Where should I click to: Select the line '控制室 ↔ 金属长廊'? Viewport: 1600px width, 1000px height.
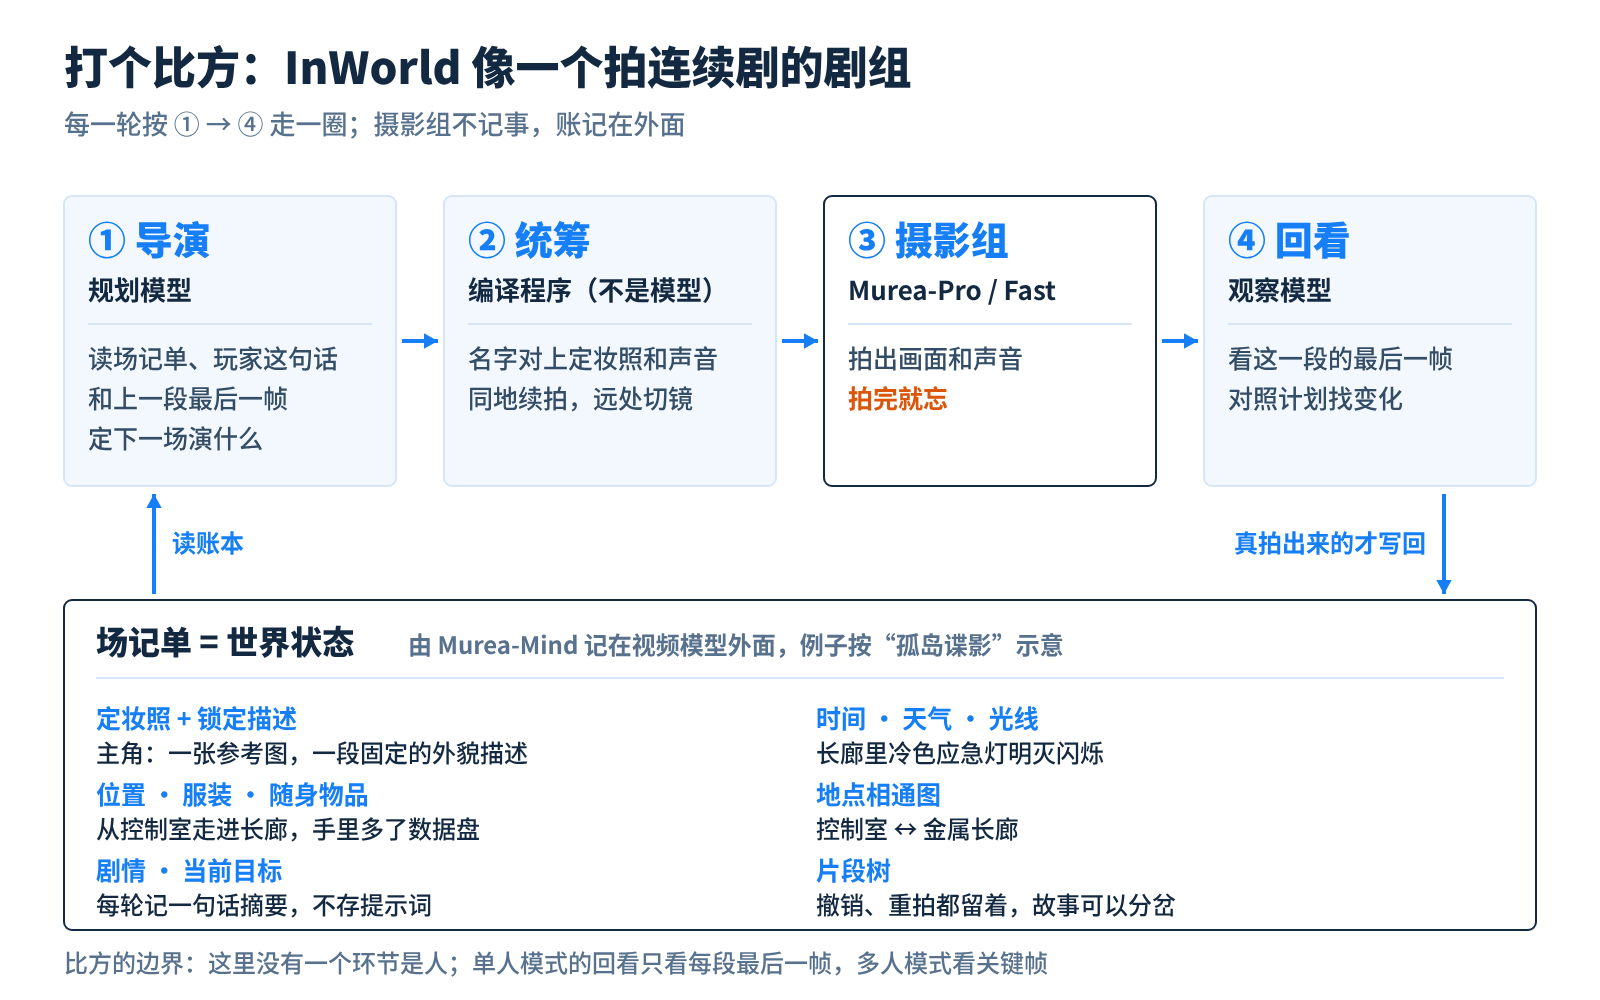(917, 829)
